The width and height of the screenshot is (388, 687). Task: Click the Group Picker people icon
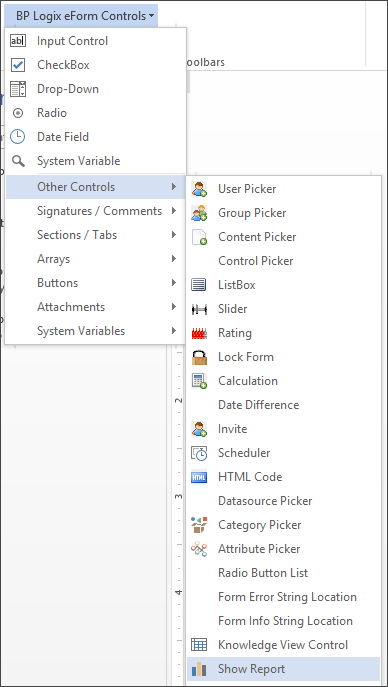(x=199, y=213)
